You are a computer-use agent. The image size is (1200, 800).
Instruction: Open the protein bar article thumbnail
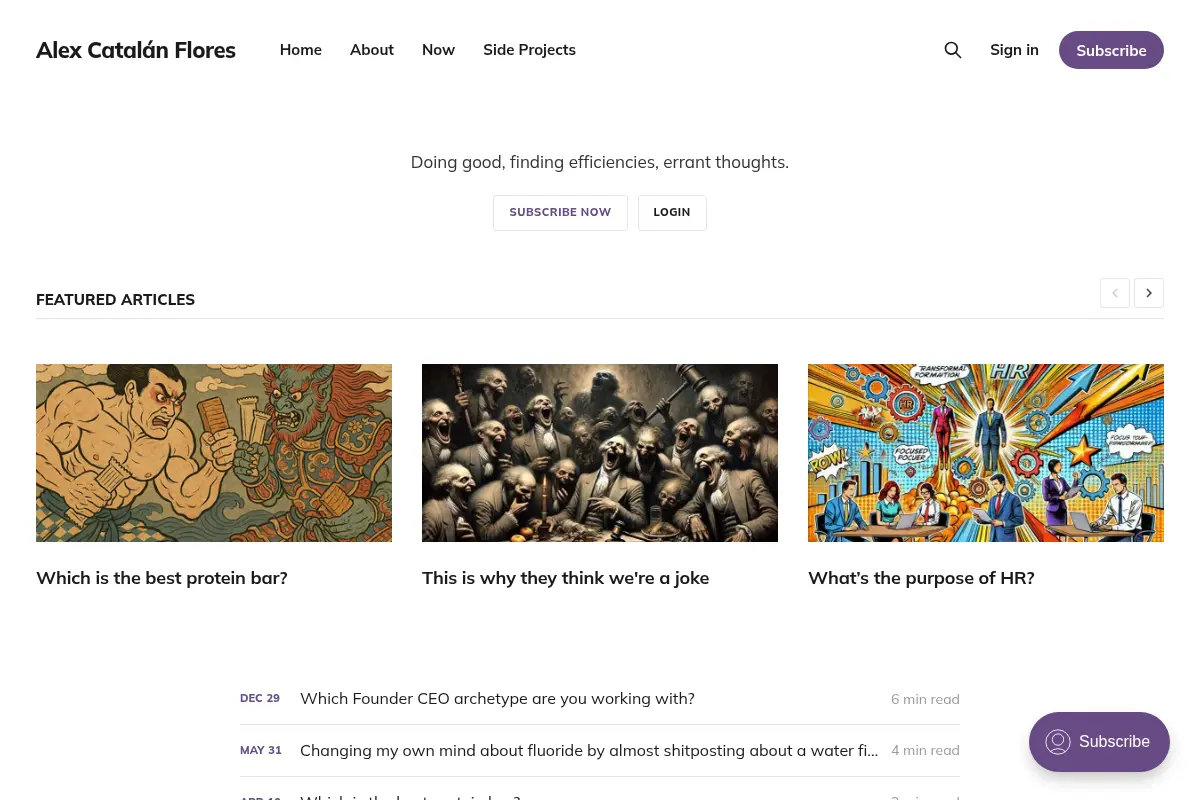214,453
